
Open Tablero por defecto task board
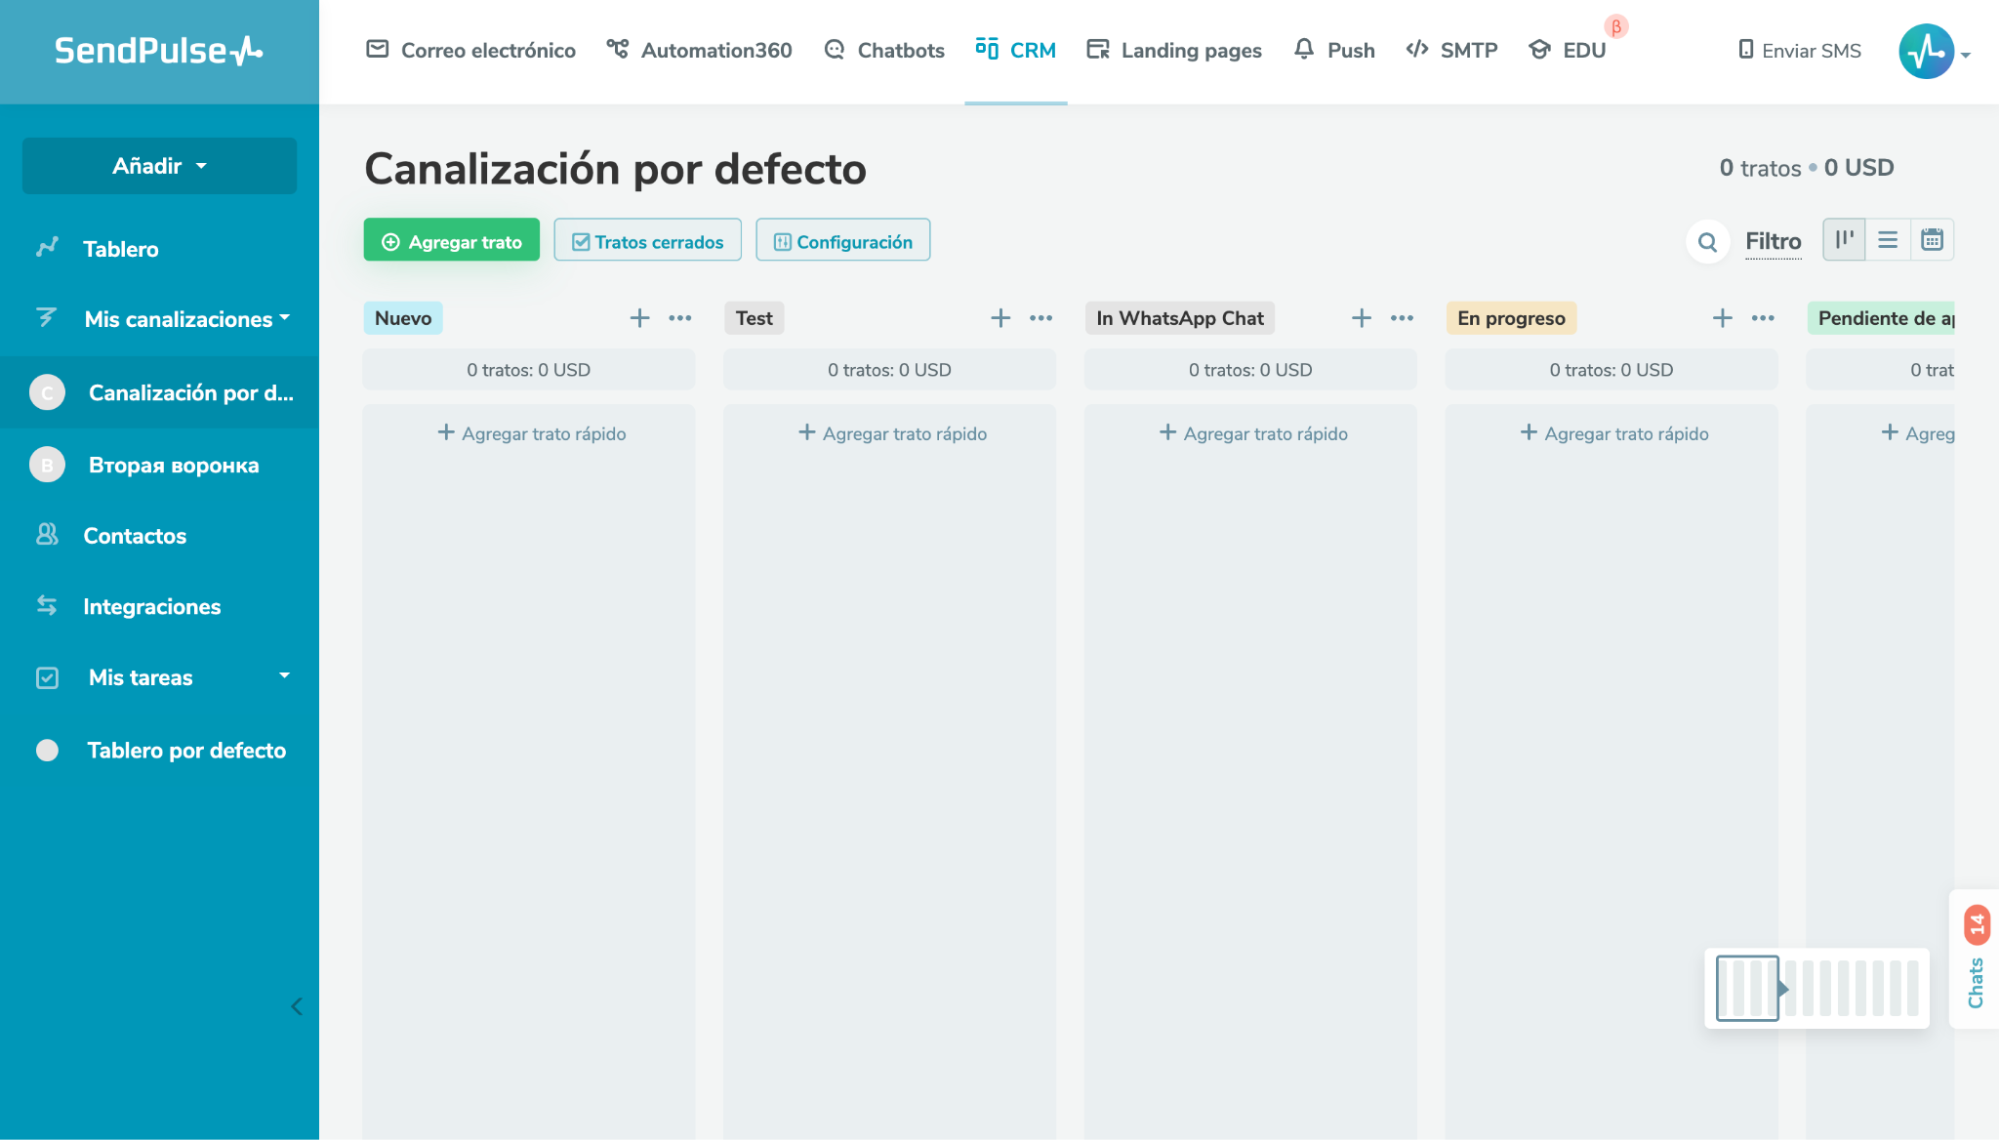coord(163,750)
